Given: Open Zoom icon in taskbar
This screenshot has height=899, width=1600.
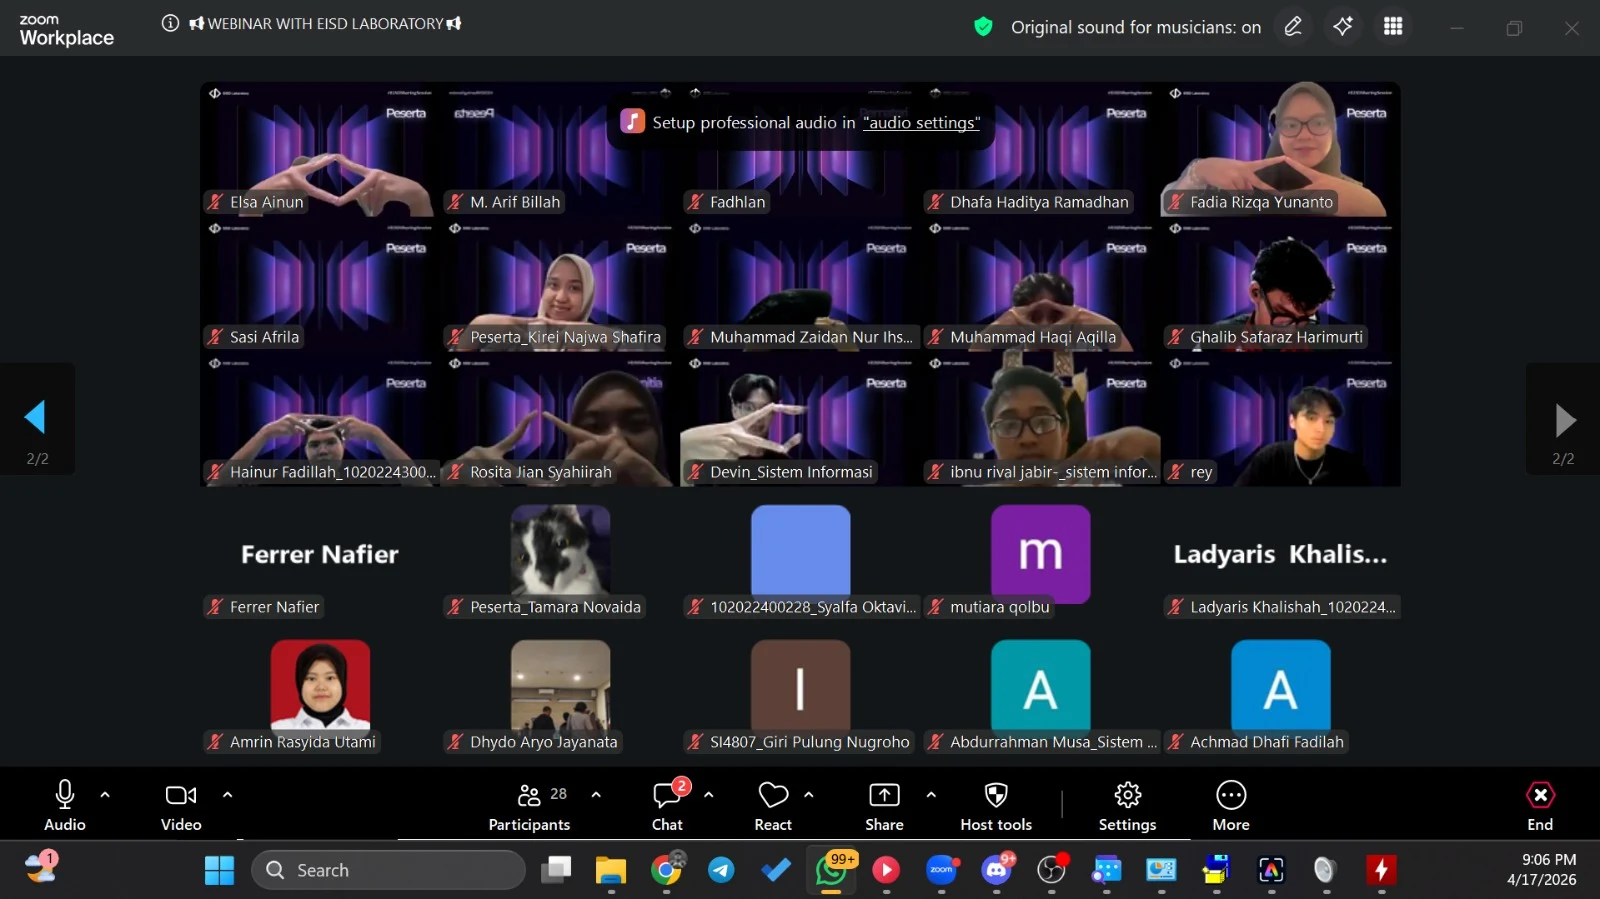Looking at the screenshot, I should tap(941, 870).
